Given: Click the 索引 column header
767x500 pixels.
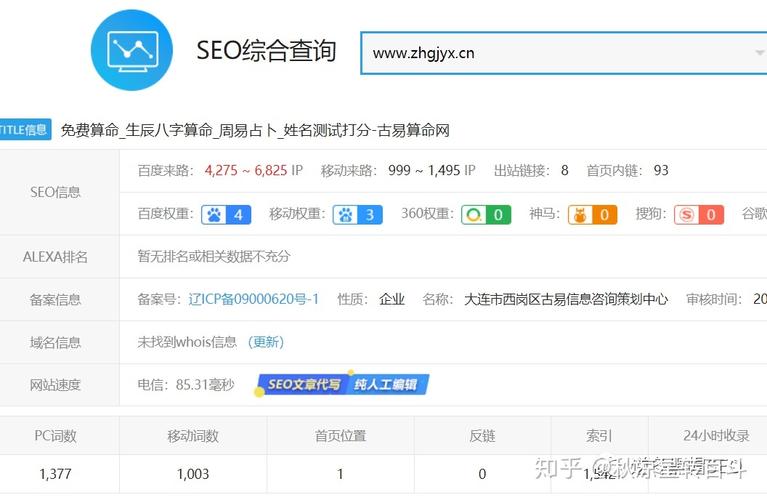Looking at the screenshot, I should click(x=599, y=435).
